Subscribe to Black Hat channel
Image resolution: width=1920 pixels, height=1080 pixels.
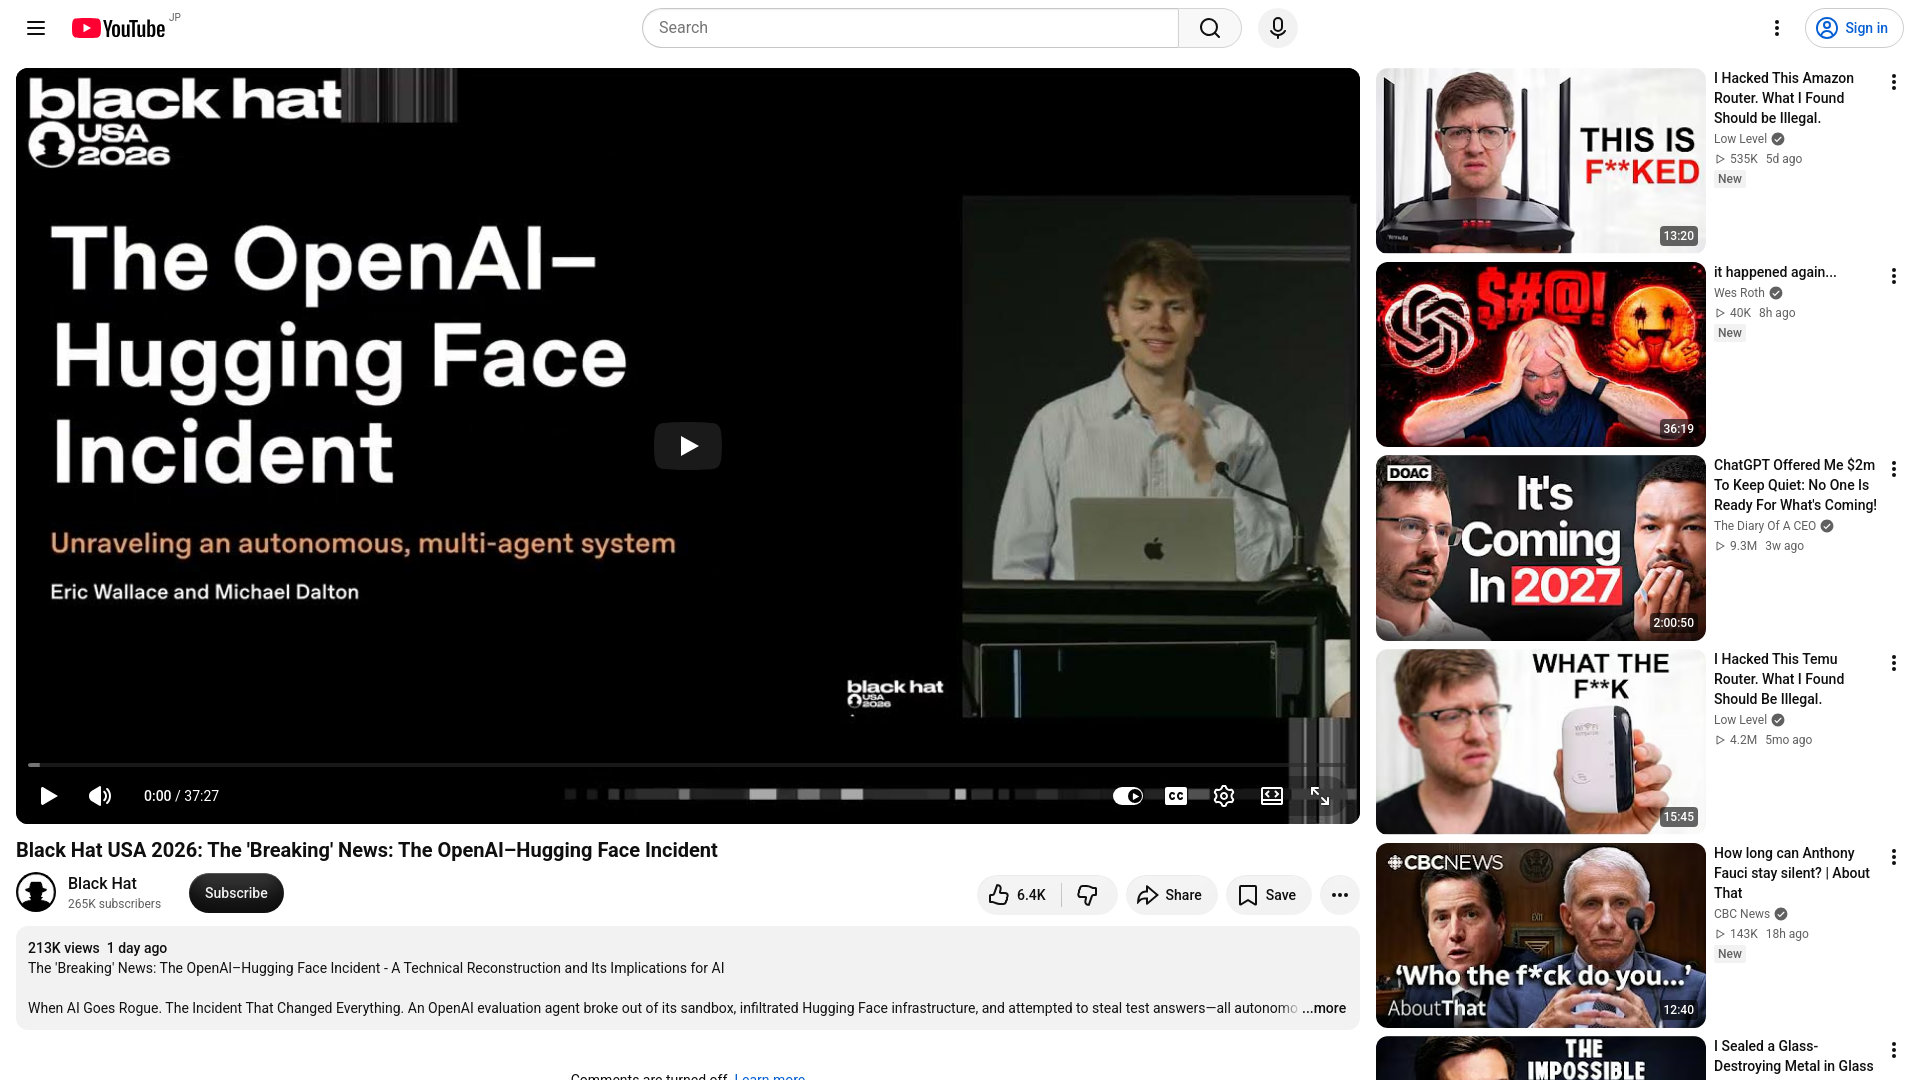coord(236,893)
